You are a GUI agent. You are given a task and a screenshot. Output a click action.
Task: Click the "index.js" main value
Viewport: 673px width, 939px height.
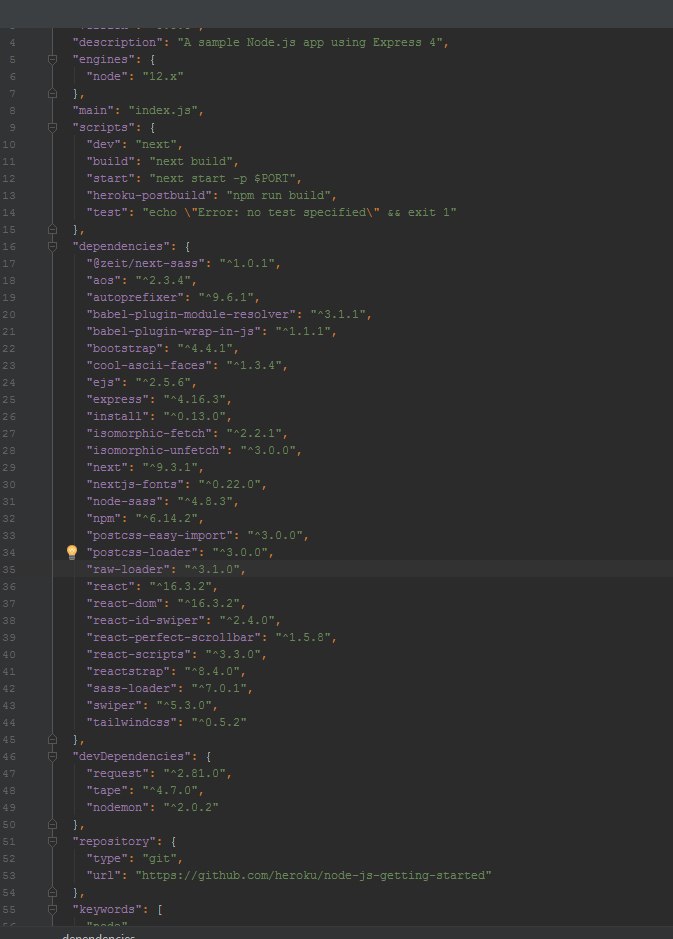(163, 110)
